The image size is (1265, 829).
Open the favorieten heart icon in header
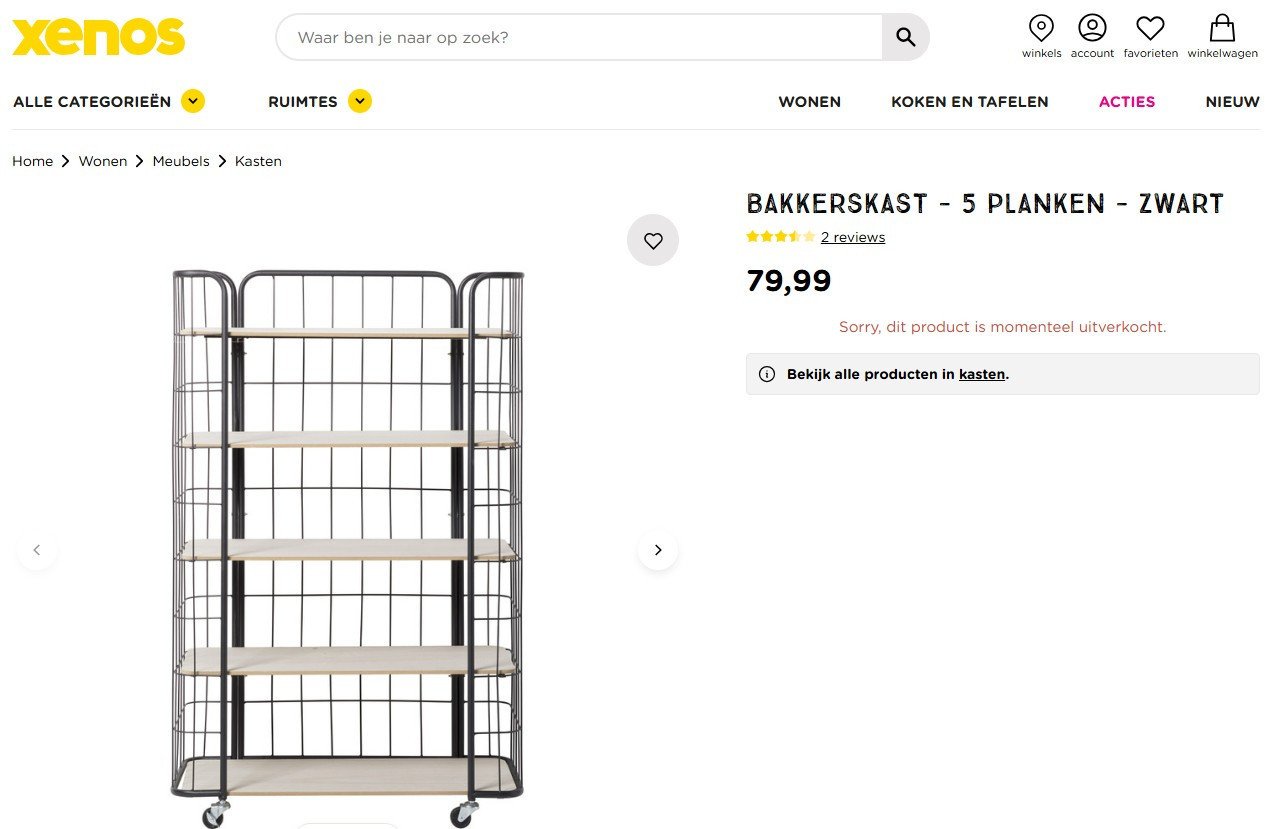[1150, 28]
